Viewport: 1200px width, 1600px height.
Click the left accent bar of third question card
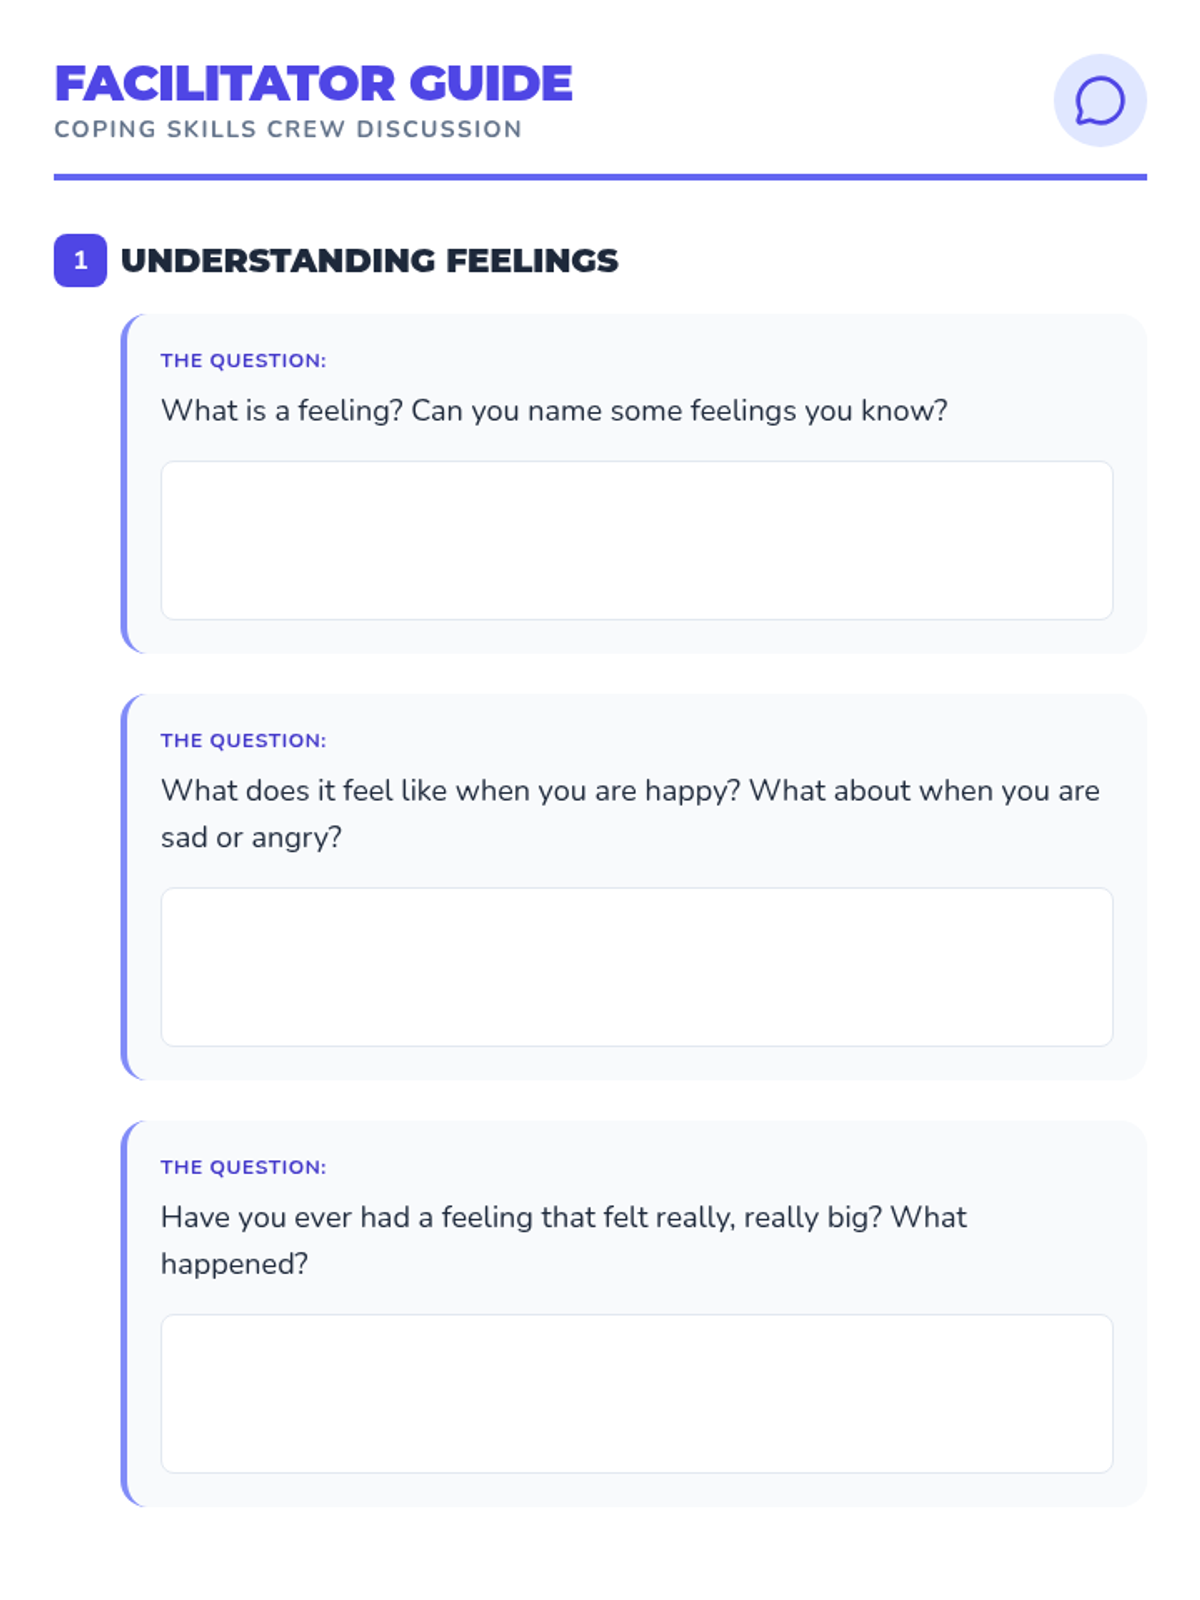(125, 1314)
